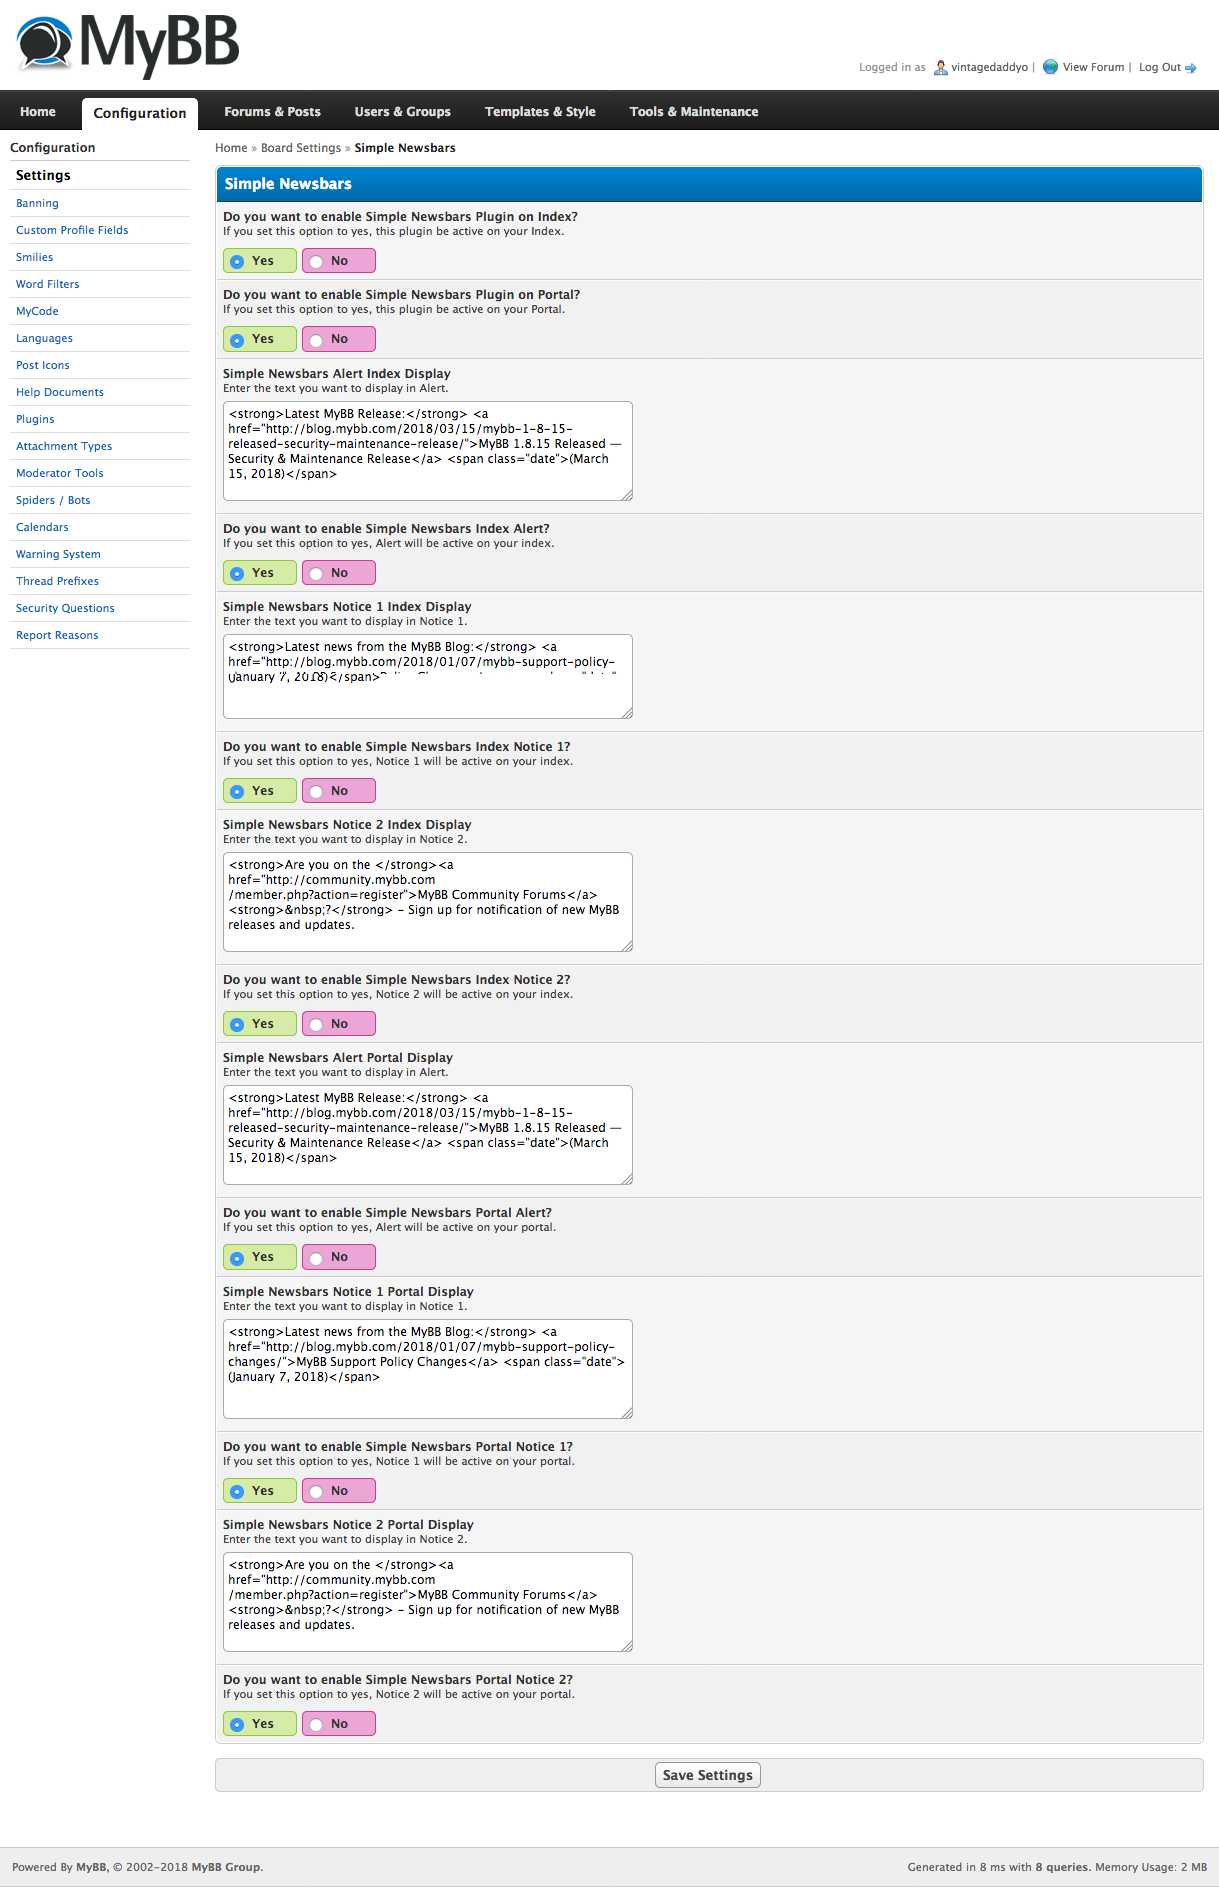This screenshot has height=1892, width=1219.
Task: Go to Tools & Maintenance tab
Action: [693, 112]
